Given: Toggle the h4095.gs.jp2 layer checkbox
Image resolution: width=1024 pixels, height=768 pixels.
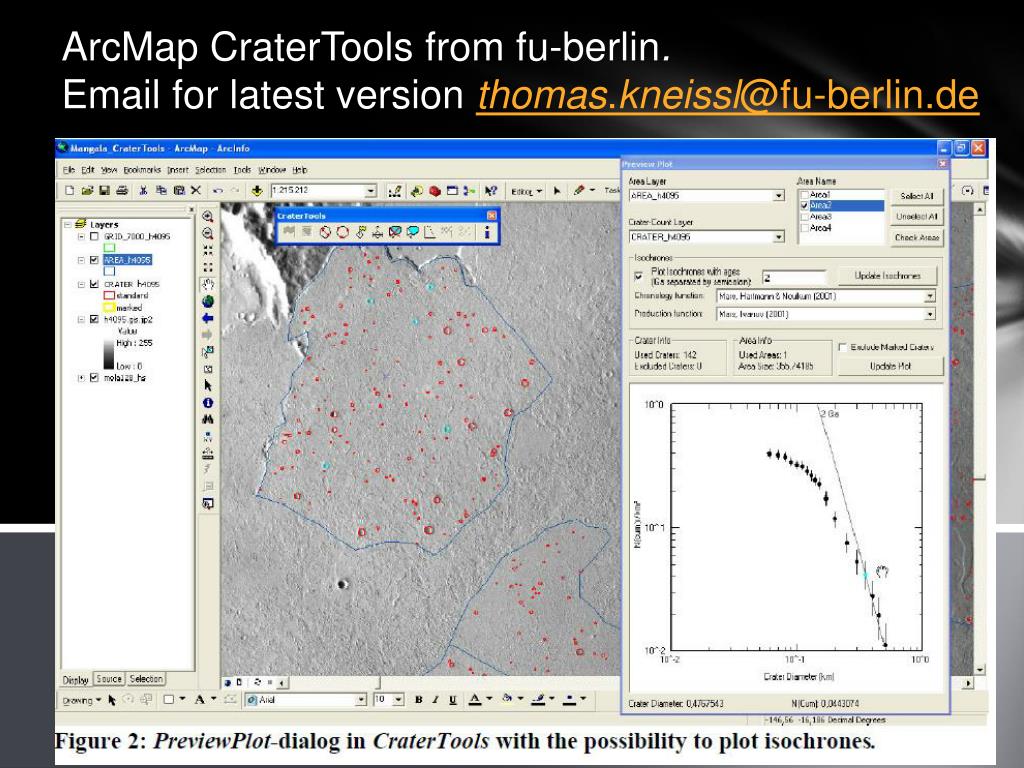Looking at the screenshot, I should [94, 319].
